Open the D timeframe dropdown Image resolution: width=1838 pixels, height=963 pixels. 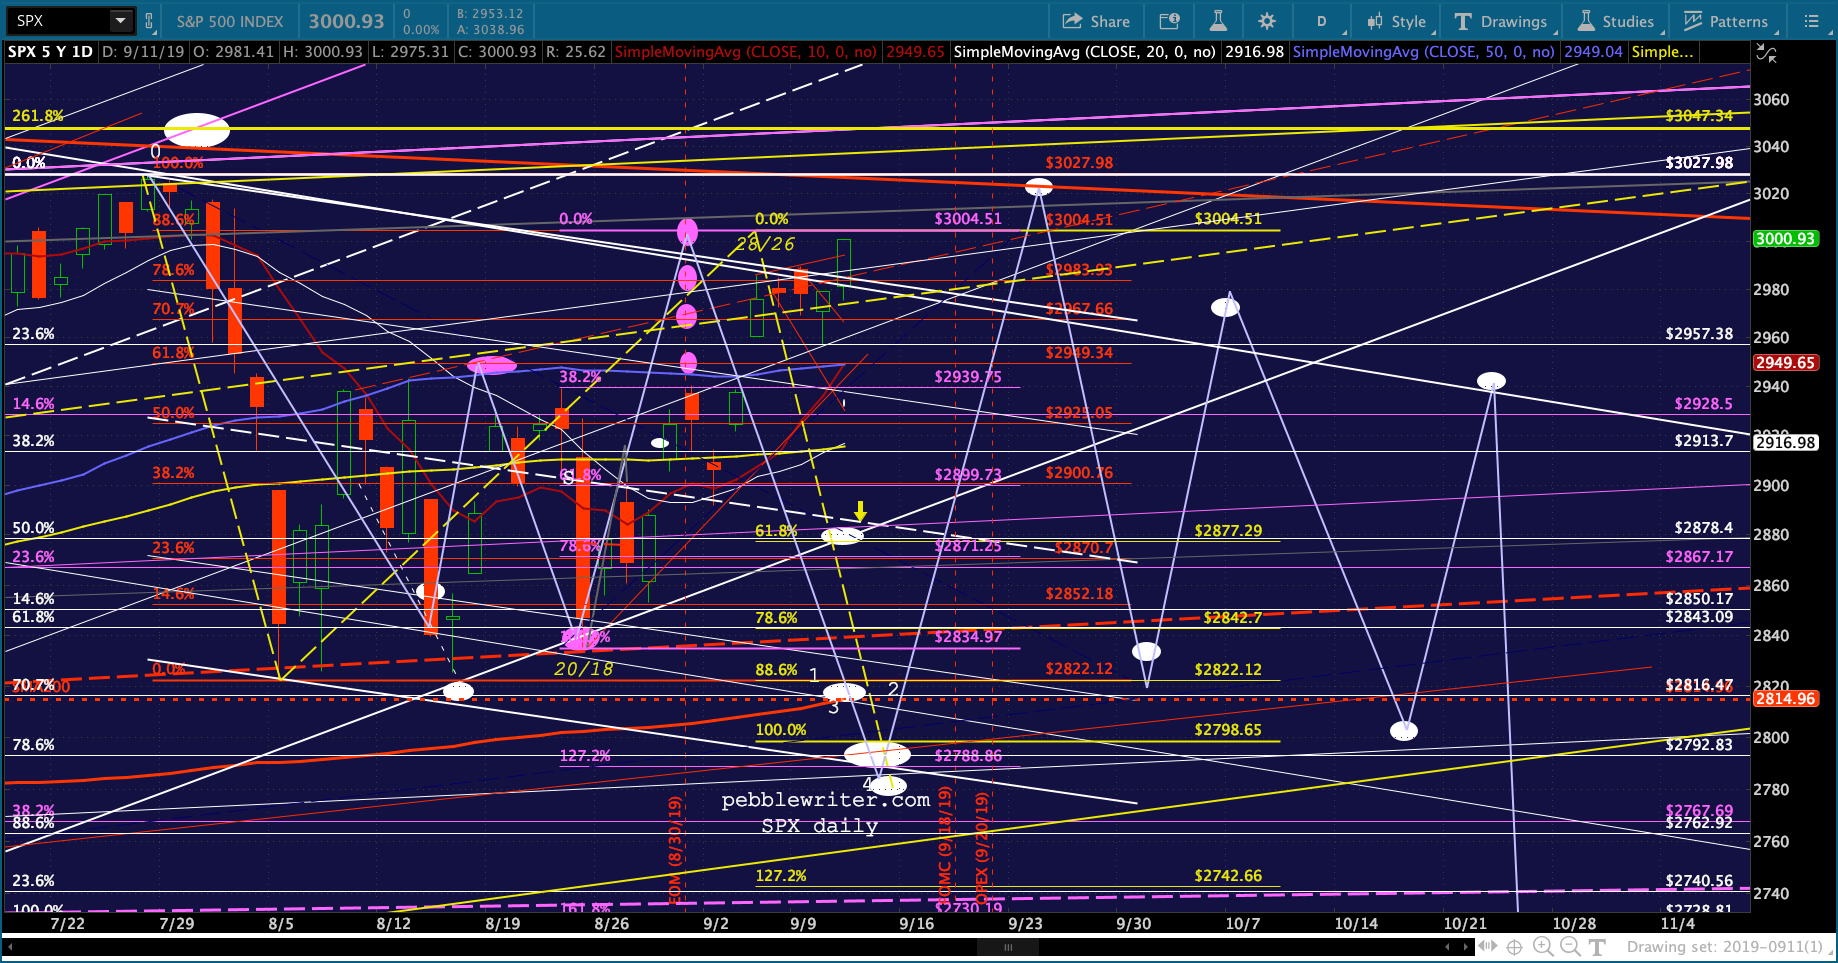coord(1321,21)
